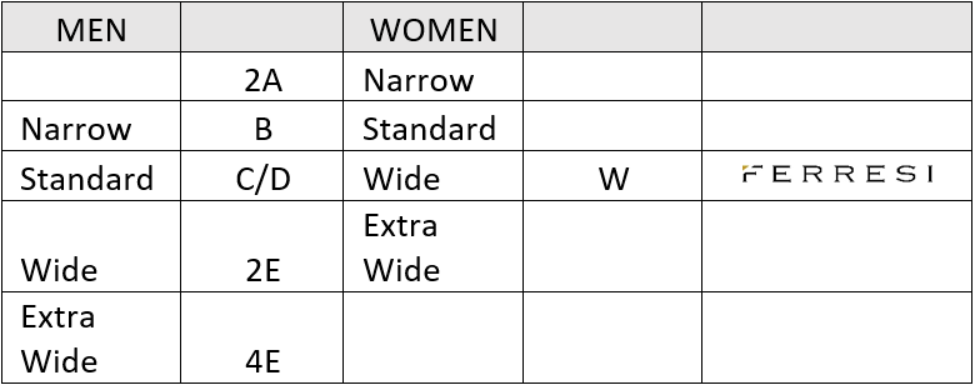Click Standard in the men's column

87,179
